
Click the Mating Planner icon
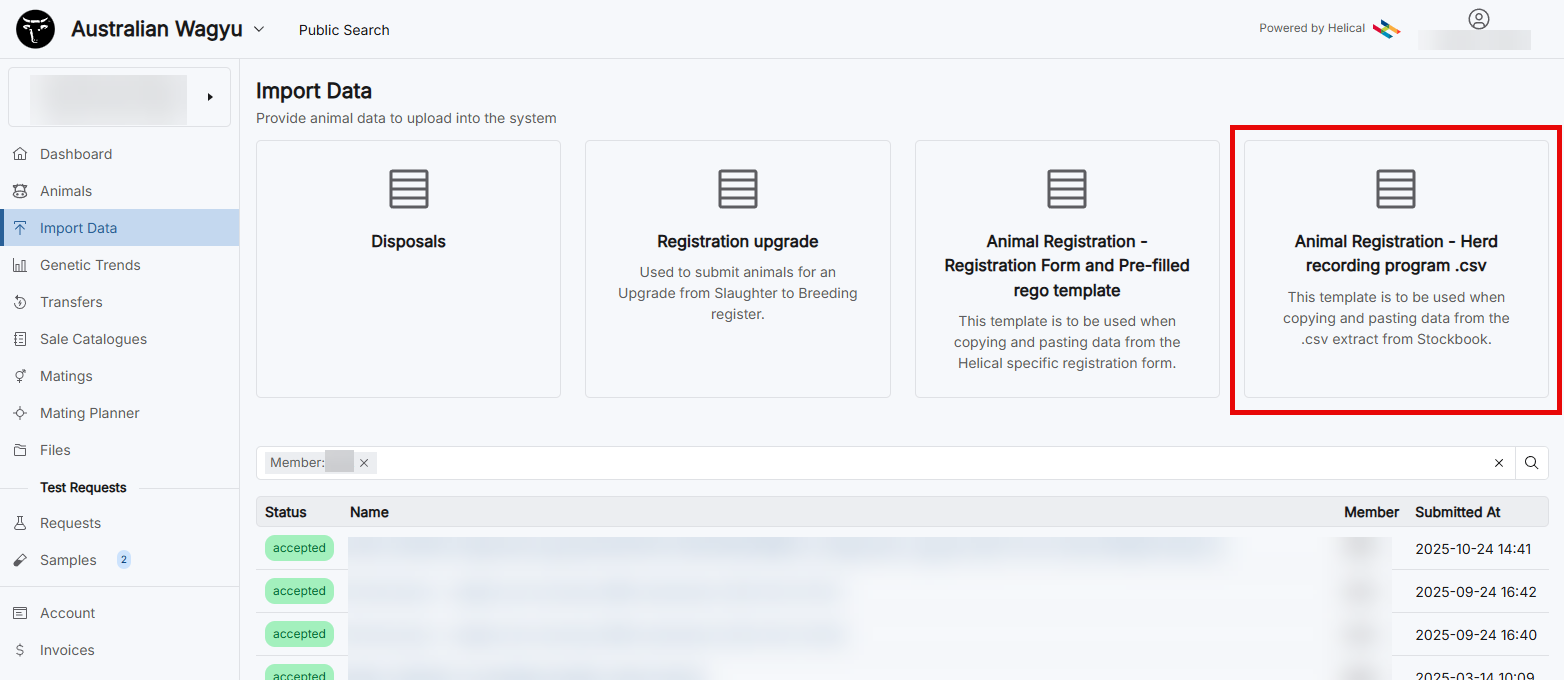[20, 413]
